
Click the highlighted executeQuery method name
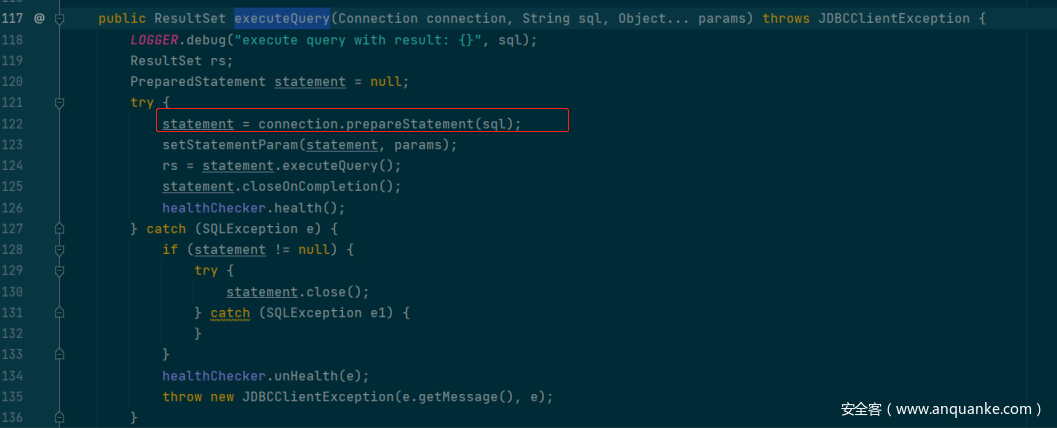coord(281,19)
